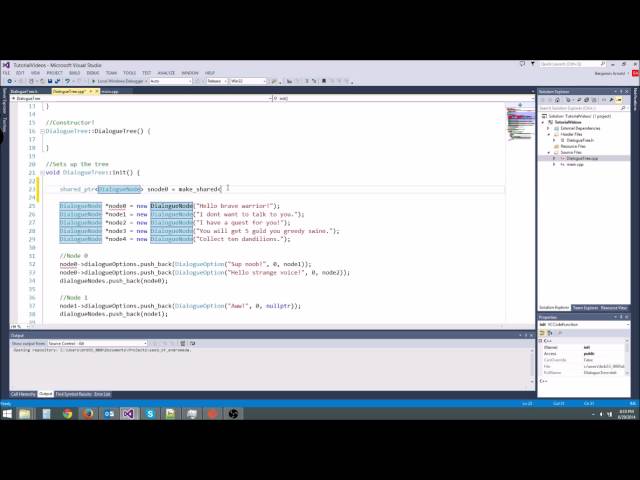Click the Show All Files icon in Solution Explorer
The width and height of the screenshot is (640, 480).
coord(594,100)
